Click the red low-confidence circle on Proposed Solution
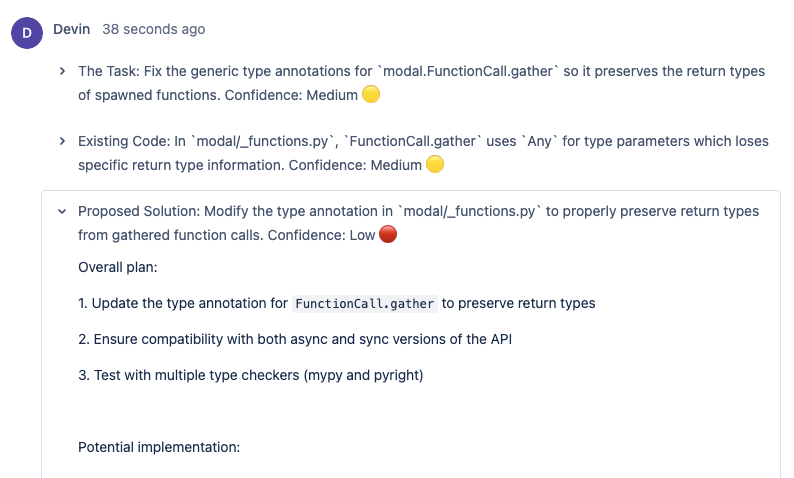 click(388, 234)
